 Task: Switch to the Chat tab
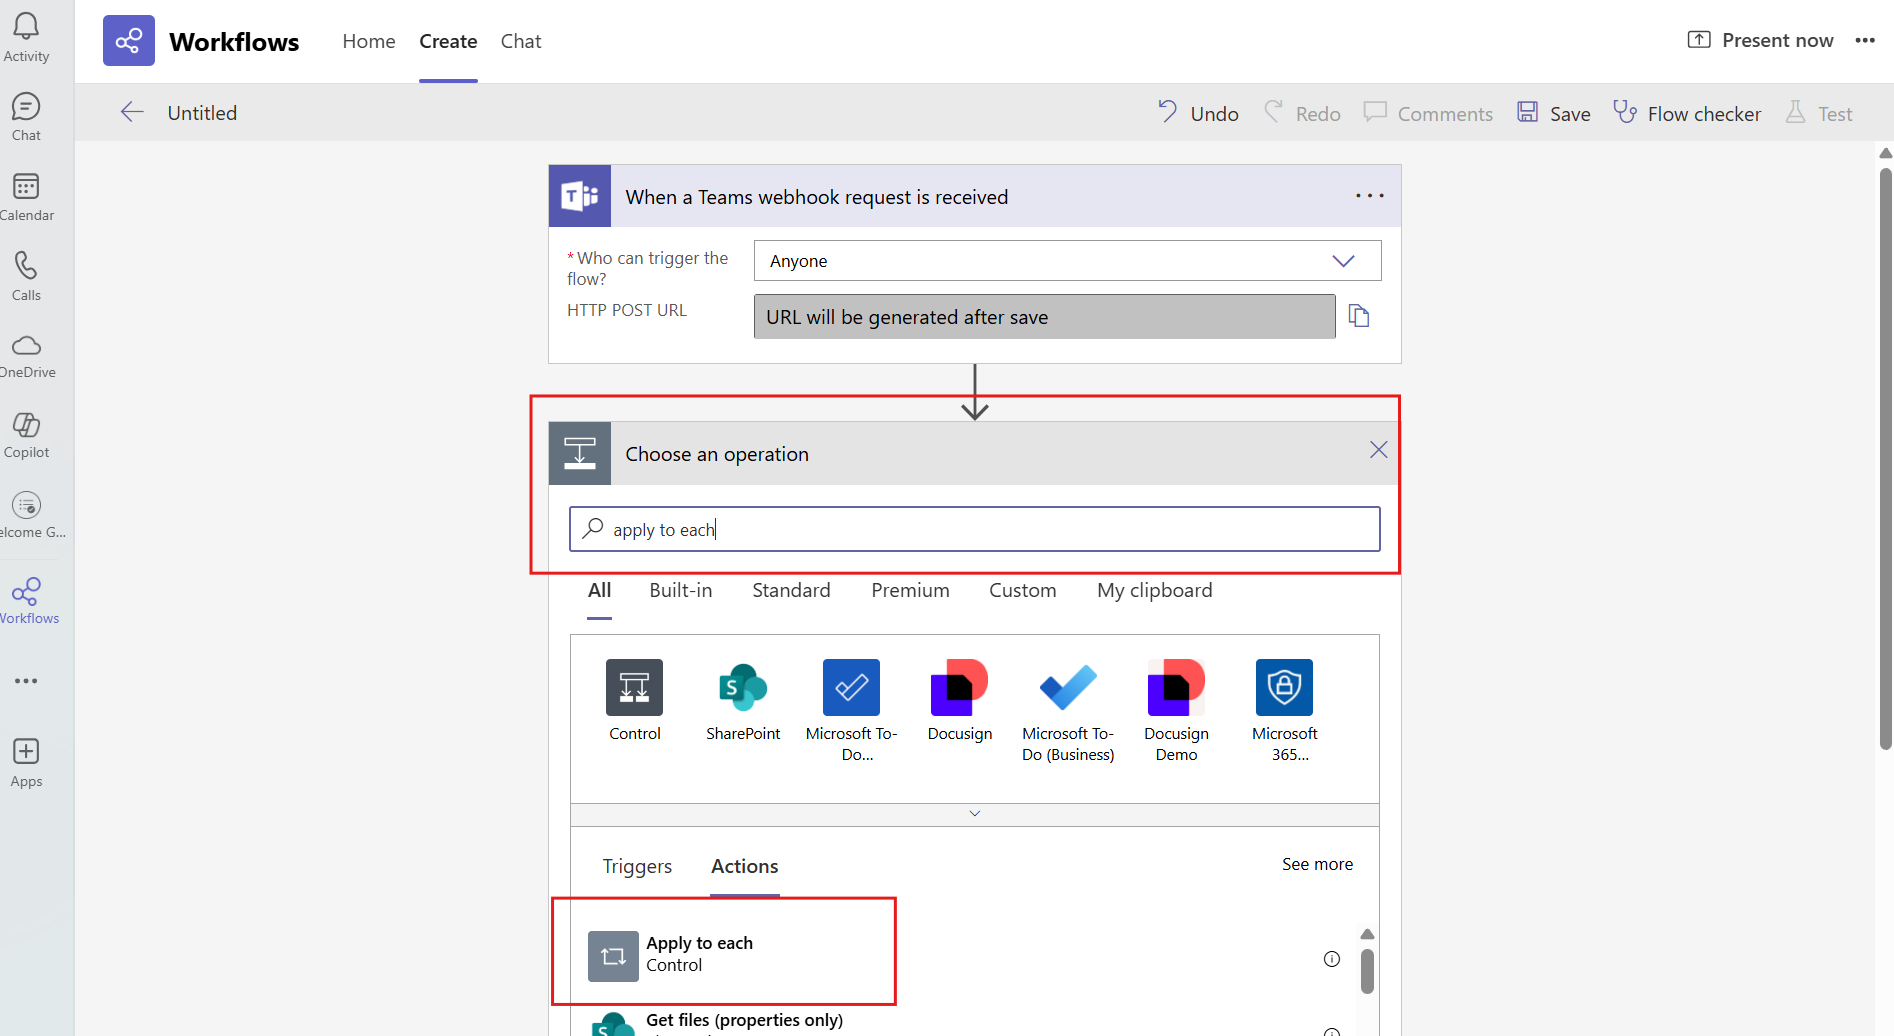tap(521, 41)
